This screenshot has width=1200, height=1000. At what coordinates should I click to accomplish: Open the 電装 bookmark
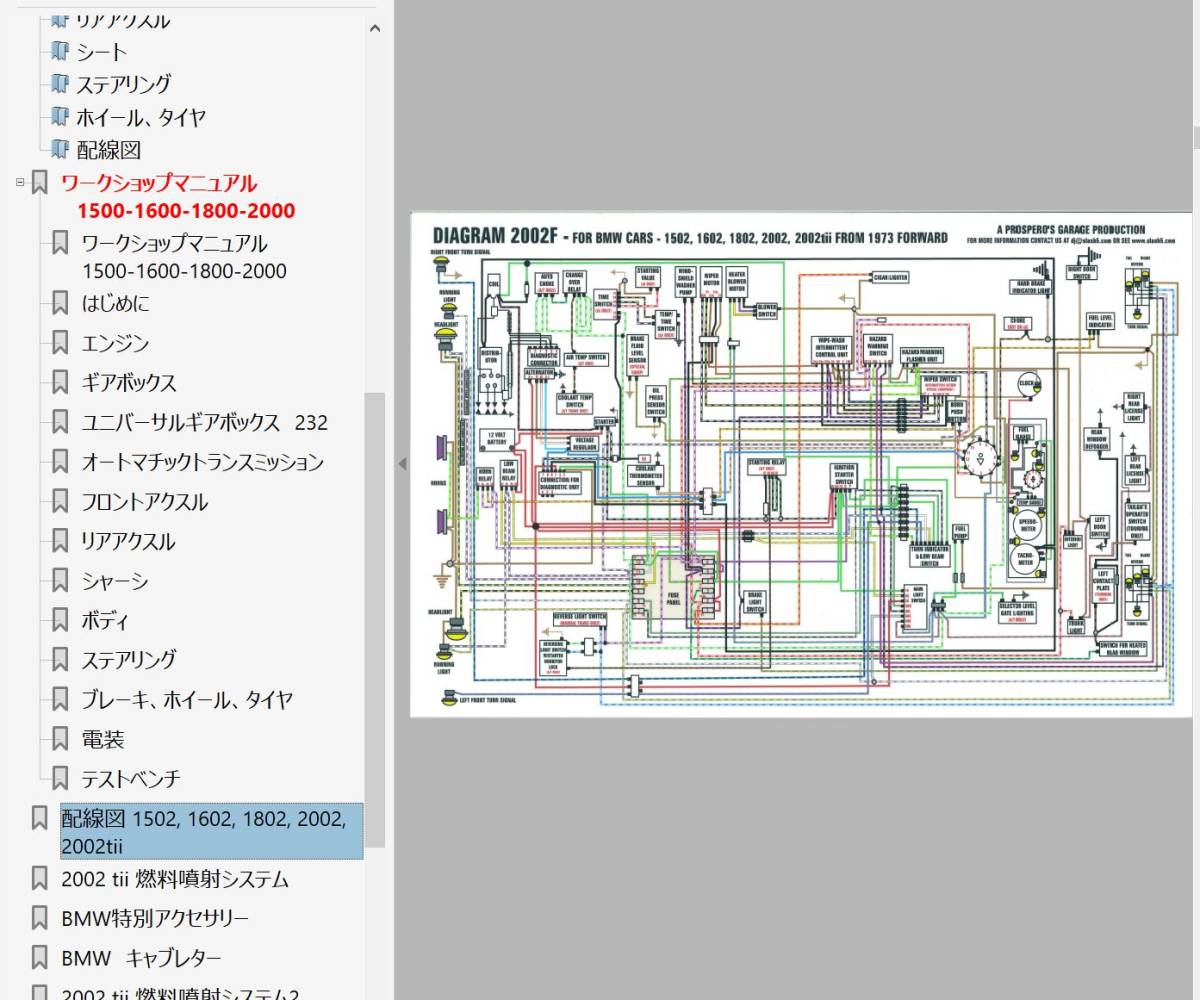click(x=103, y=740)
